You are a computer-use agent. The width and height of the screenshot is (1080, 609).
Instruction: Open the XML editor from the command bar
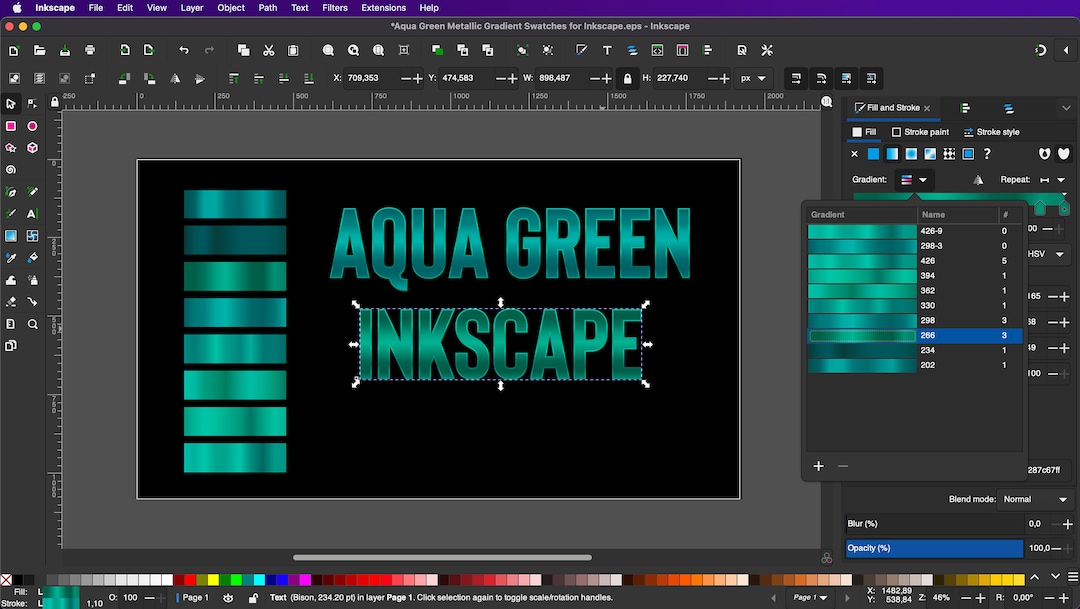(656, 50)
